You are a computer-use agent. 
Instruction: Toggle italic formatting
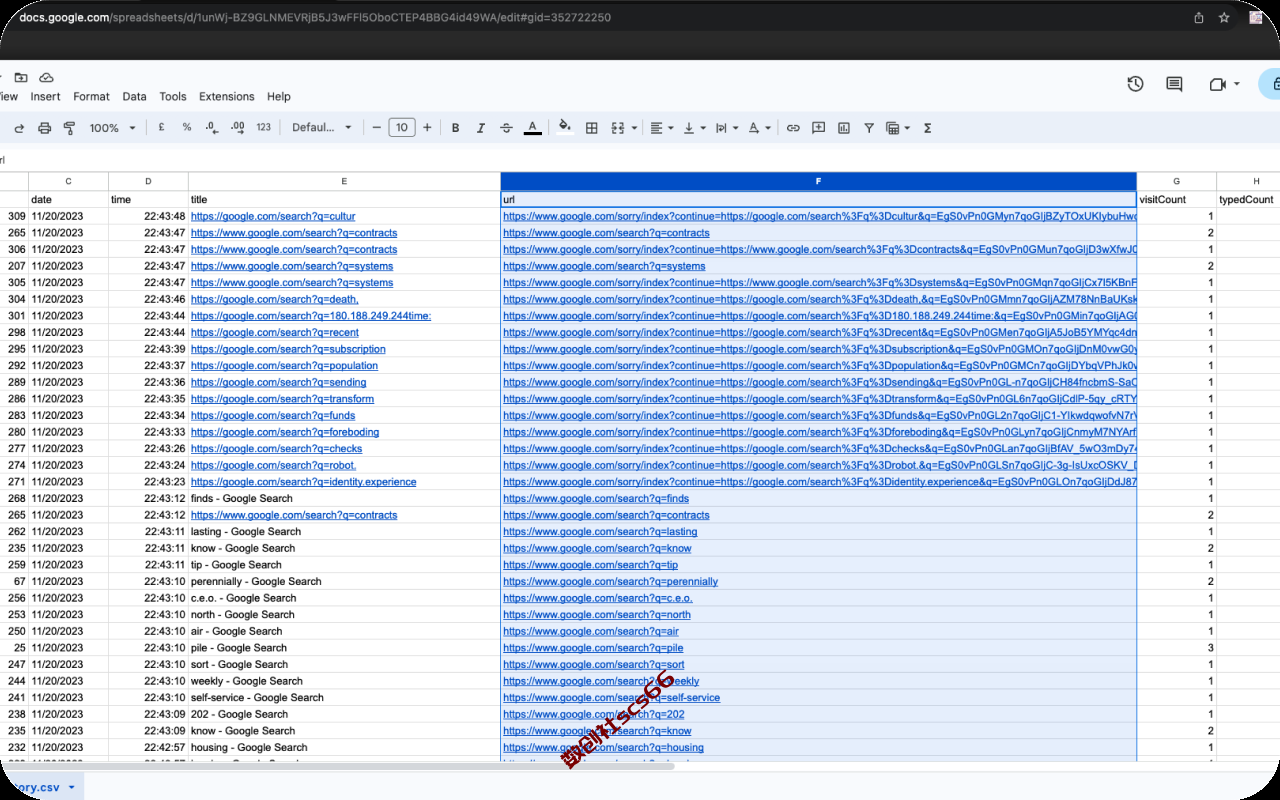tap(481, 128)
